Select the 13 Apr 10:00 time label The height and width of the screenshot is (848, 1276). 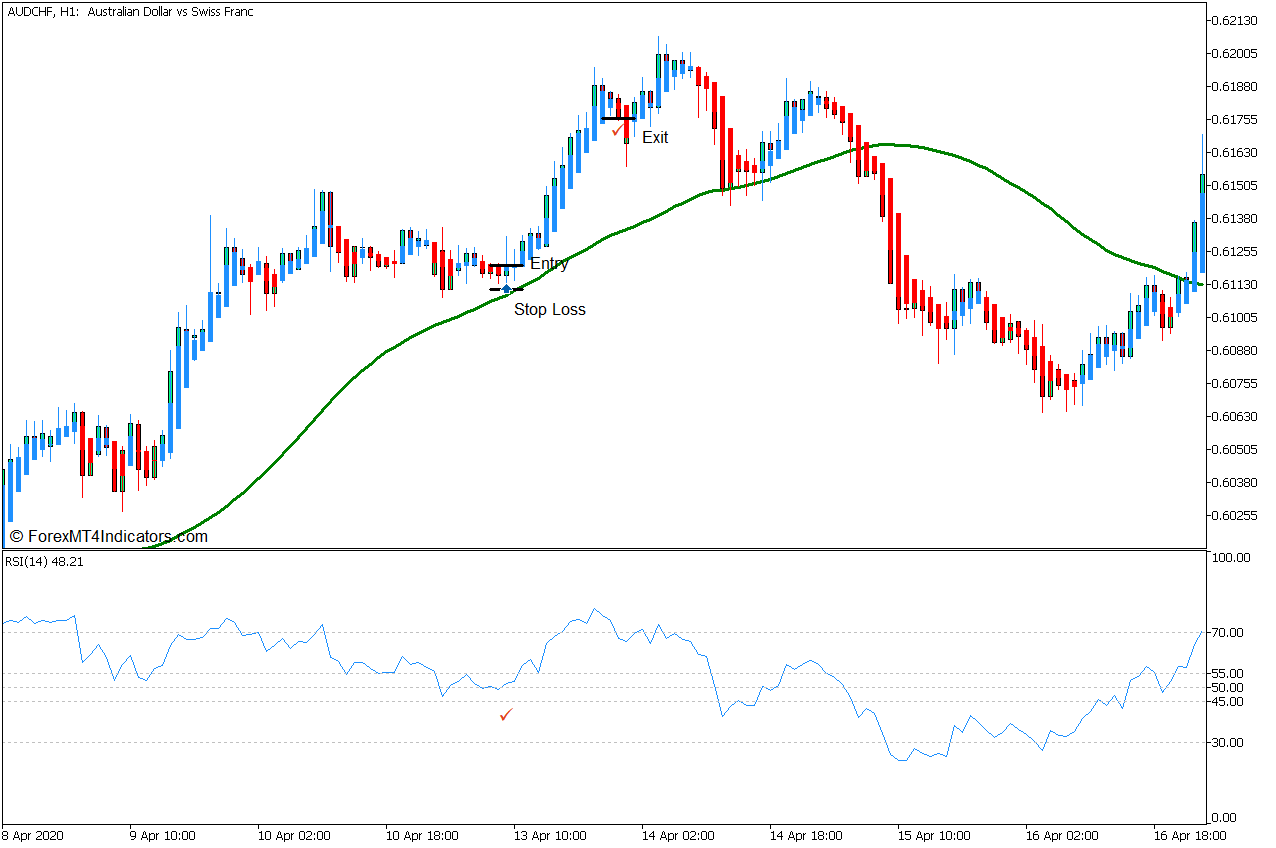tap(549, 835)
